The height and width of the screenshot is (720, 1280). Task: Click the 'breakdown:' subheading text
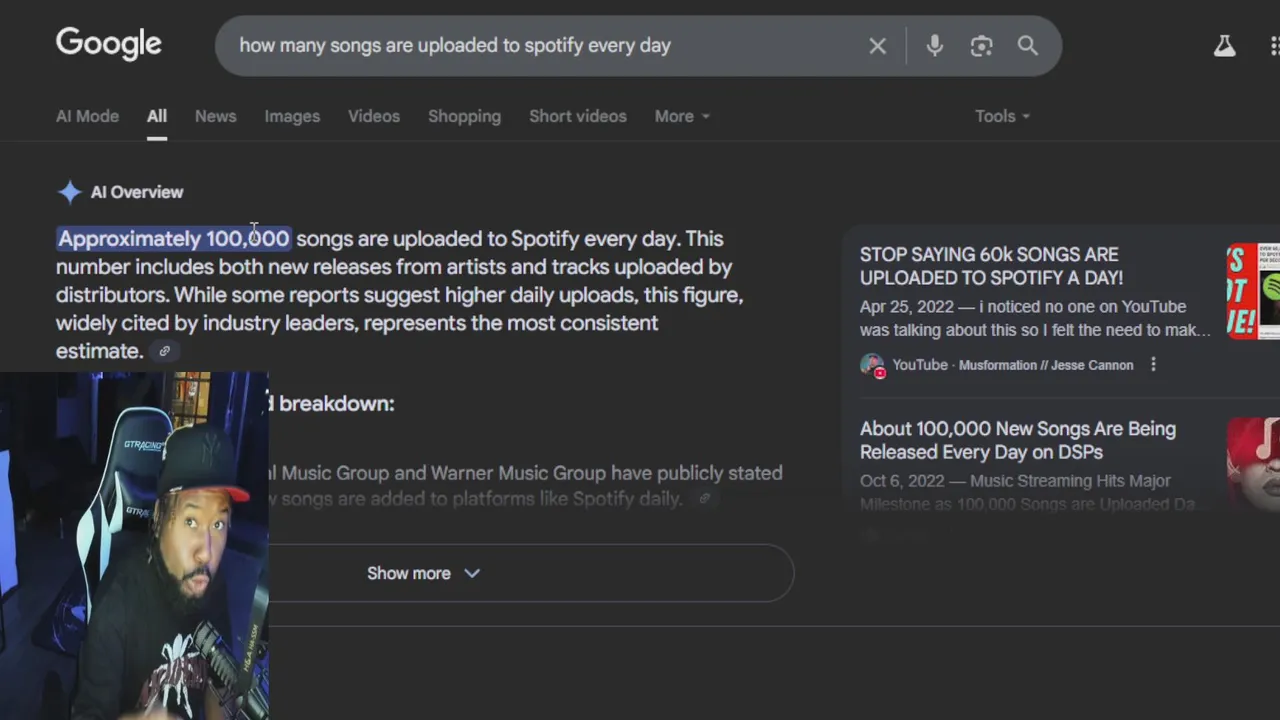pos(337,403)
